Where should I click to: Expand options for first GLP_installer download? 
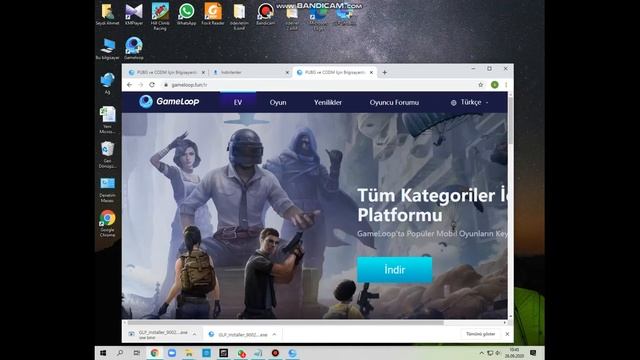195,334
